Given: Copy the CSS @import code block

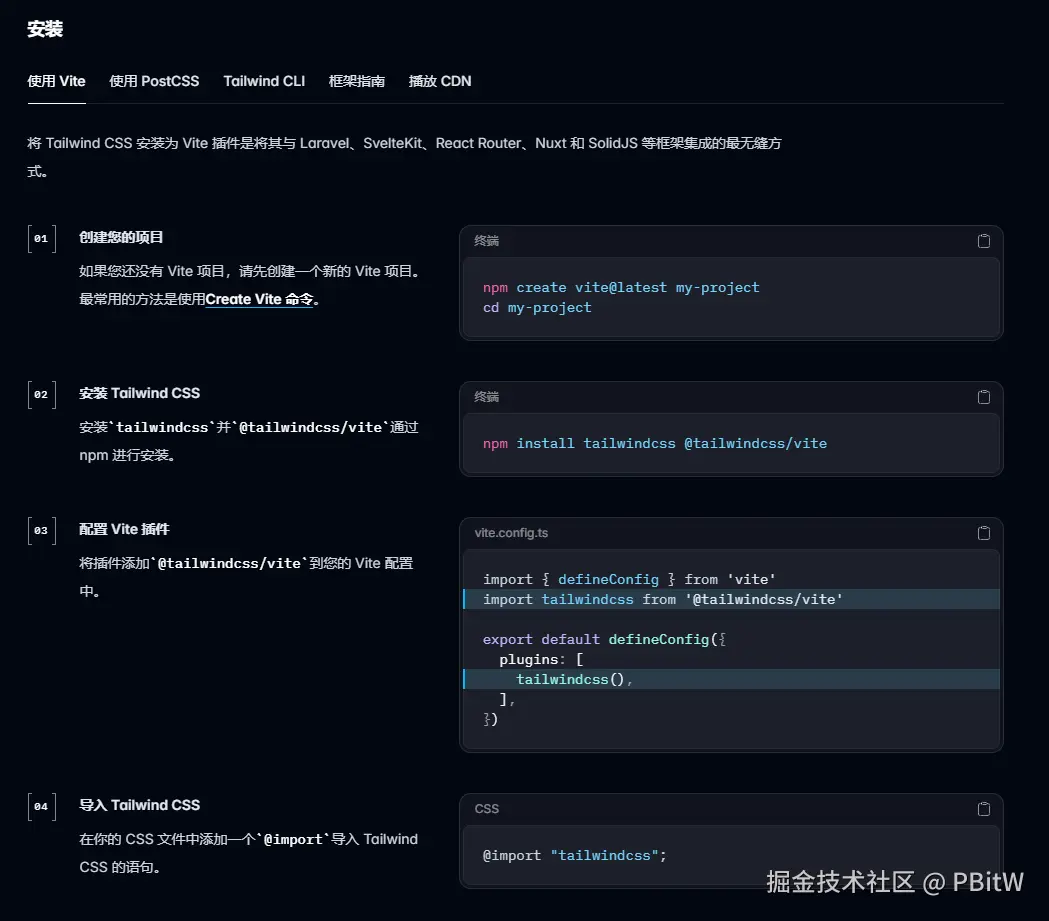Looking at the screenshot, I should [983, 809].
